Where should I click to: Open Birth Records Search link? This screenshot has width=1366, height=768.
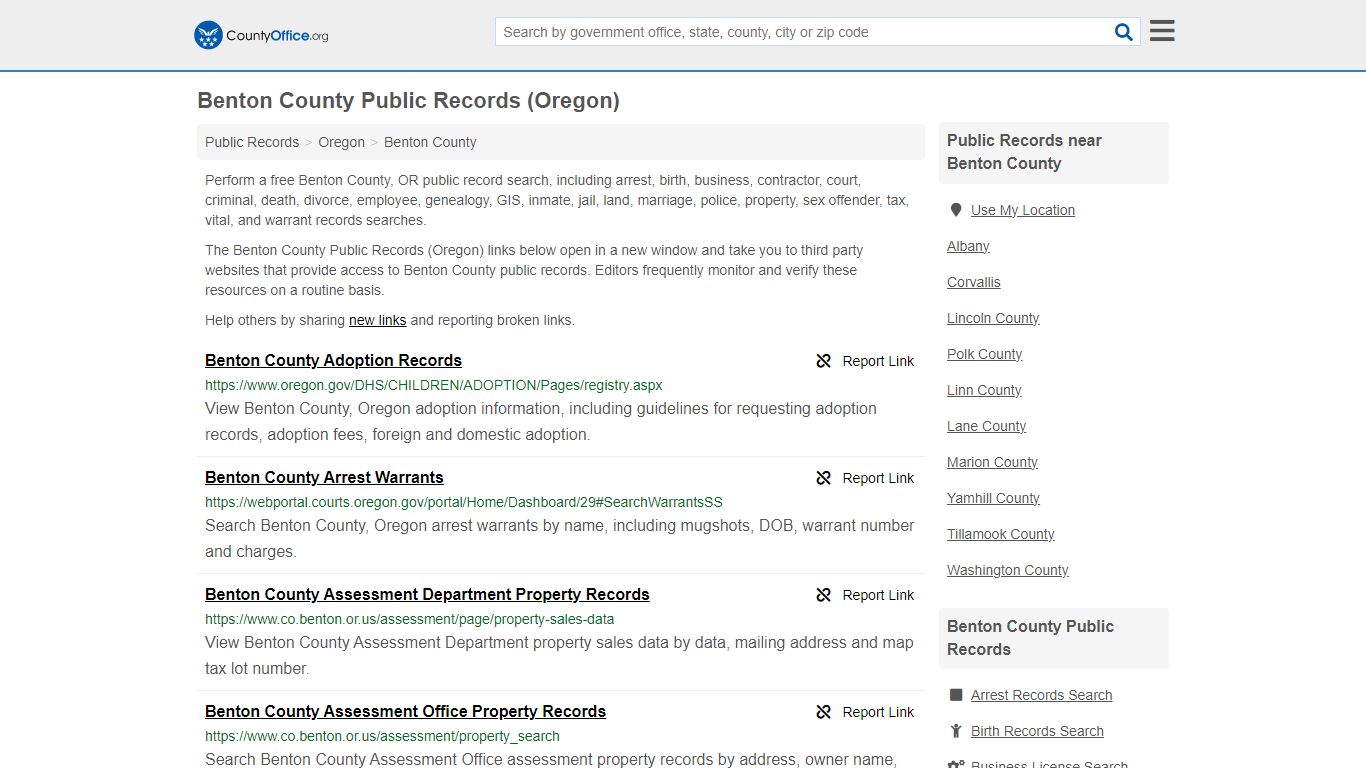[x=1037, y=731]
